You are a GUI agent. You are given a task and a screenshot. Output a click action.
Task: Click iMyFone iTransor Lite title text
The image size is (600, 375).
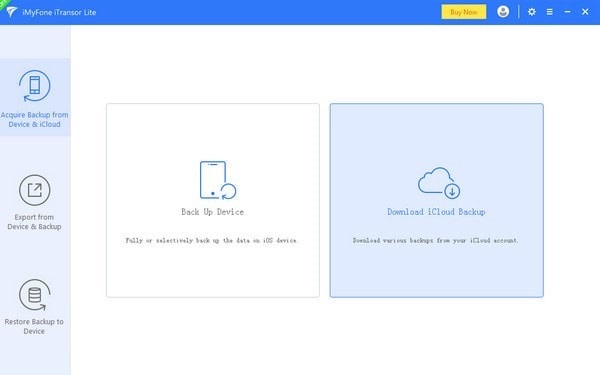[x=59, y=12]
